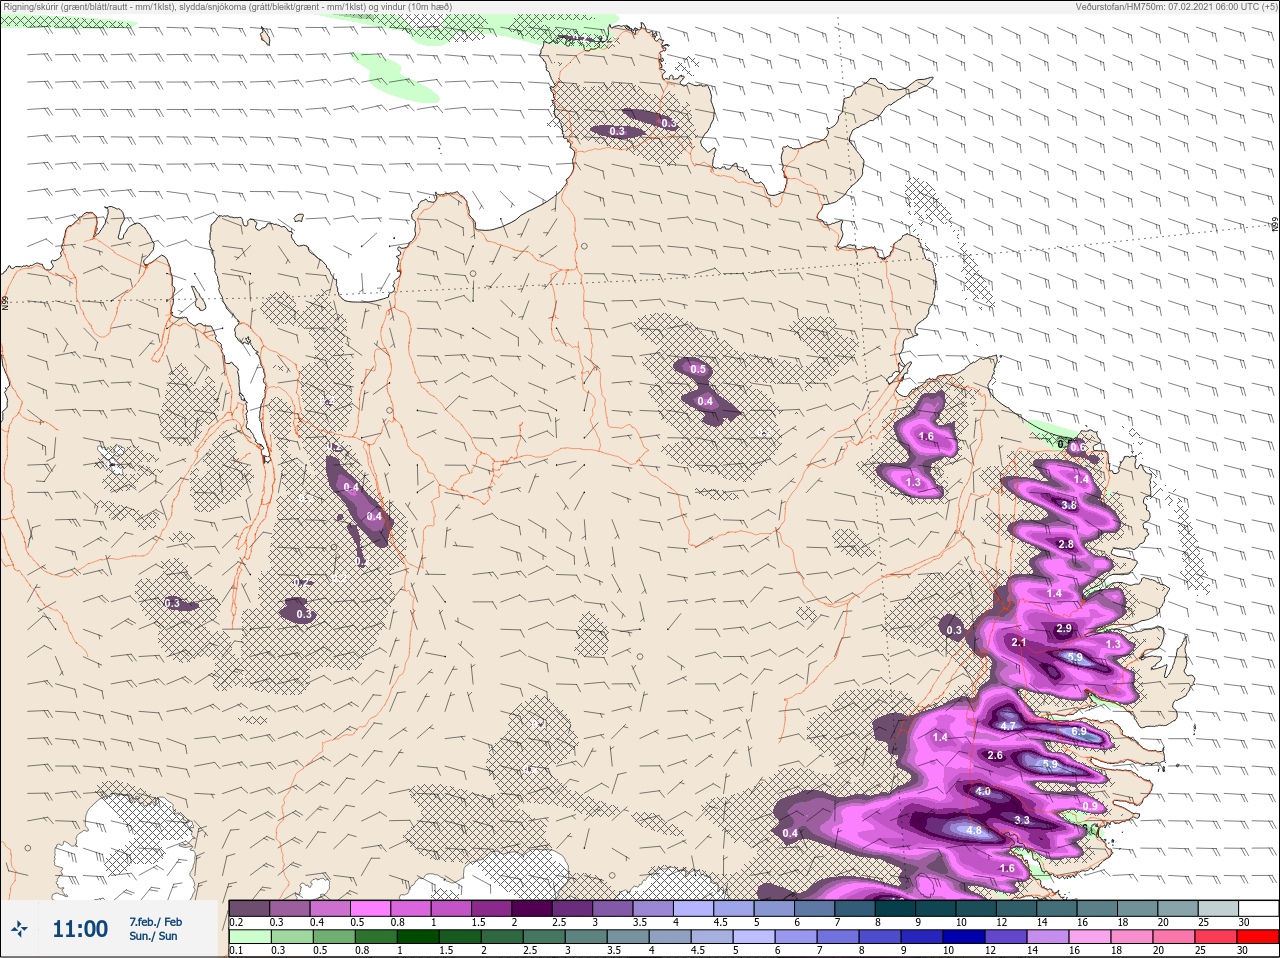
Task: Click the 0.2 label on upper legend
Action: pos(236,922)
